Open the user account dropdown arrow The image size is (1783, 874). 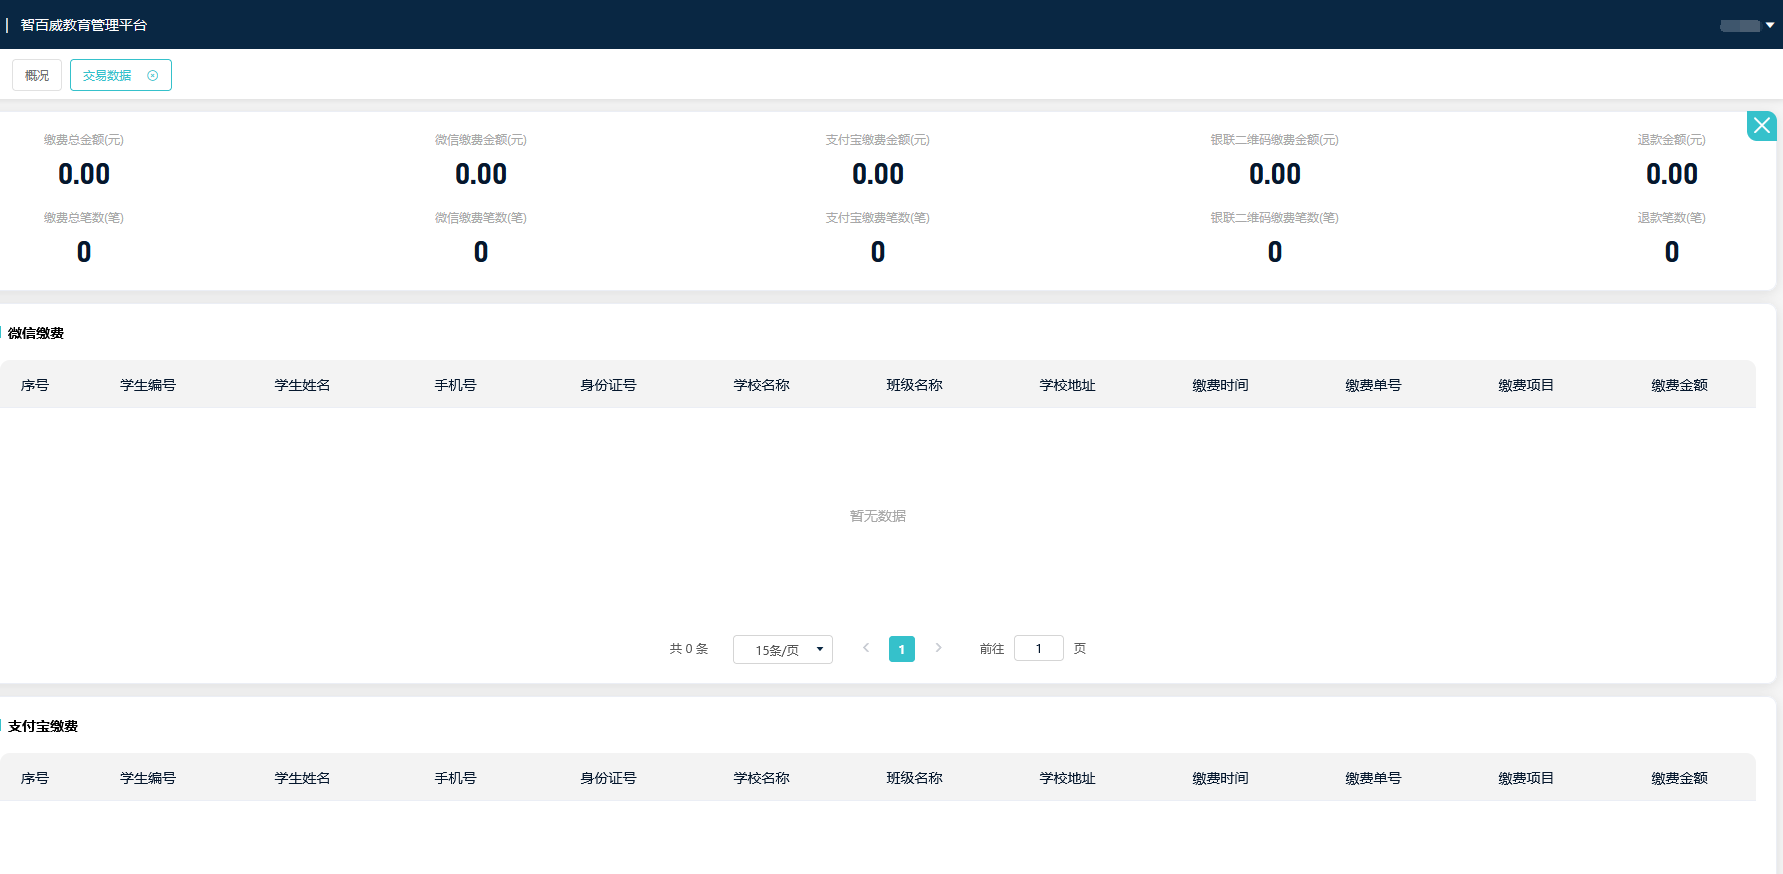[x=1770, y=25]
